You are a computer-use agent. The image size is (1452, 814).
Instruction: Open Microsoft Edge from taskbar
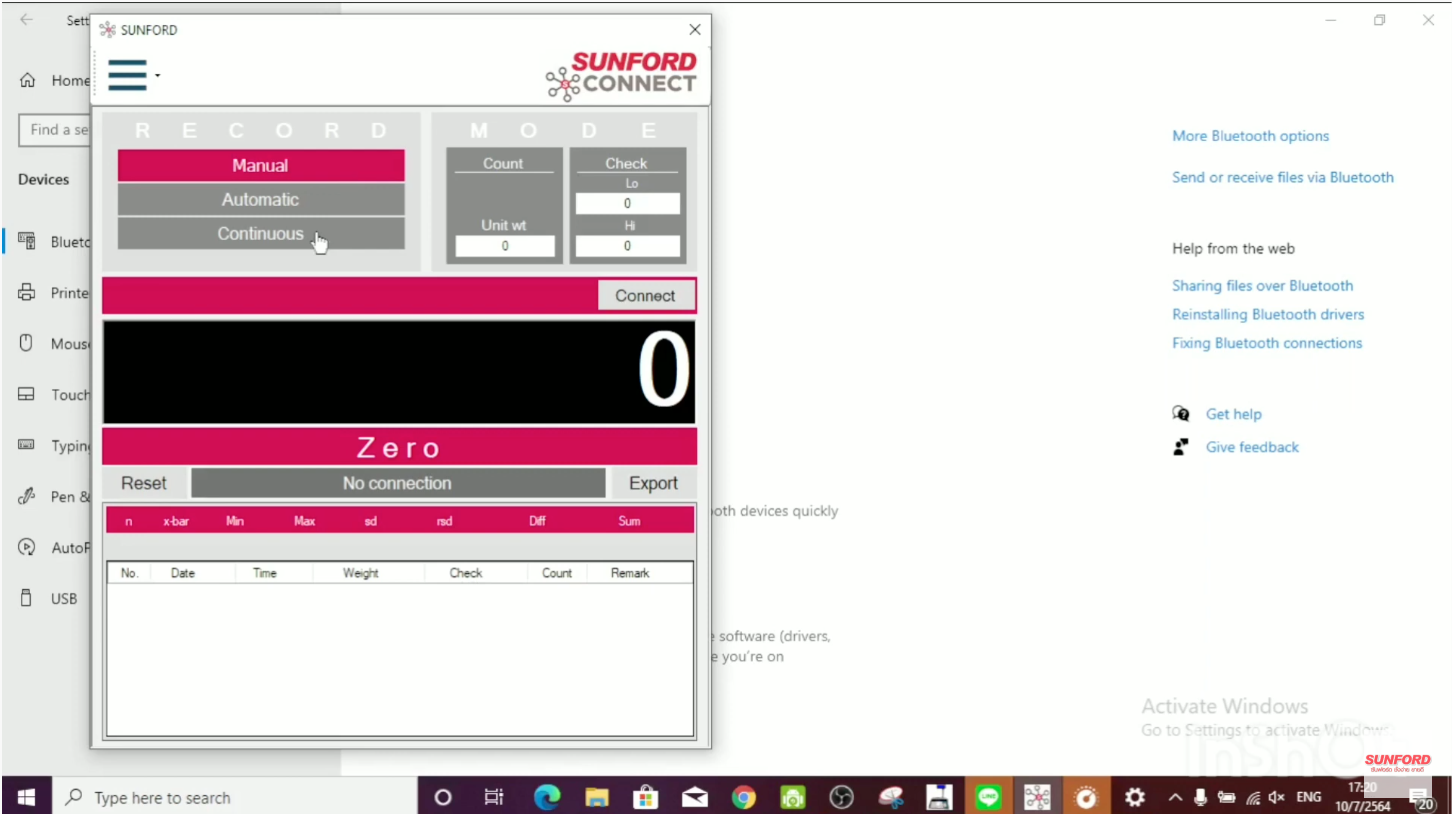[547, 797]
